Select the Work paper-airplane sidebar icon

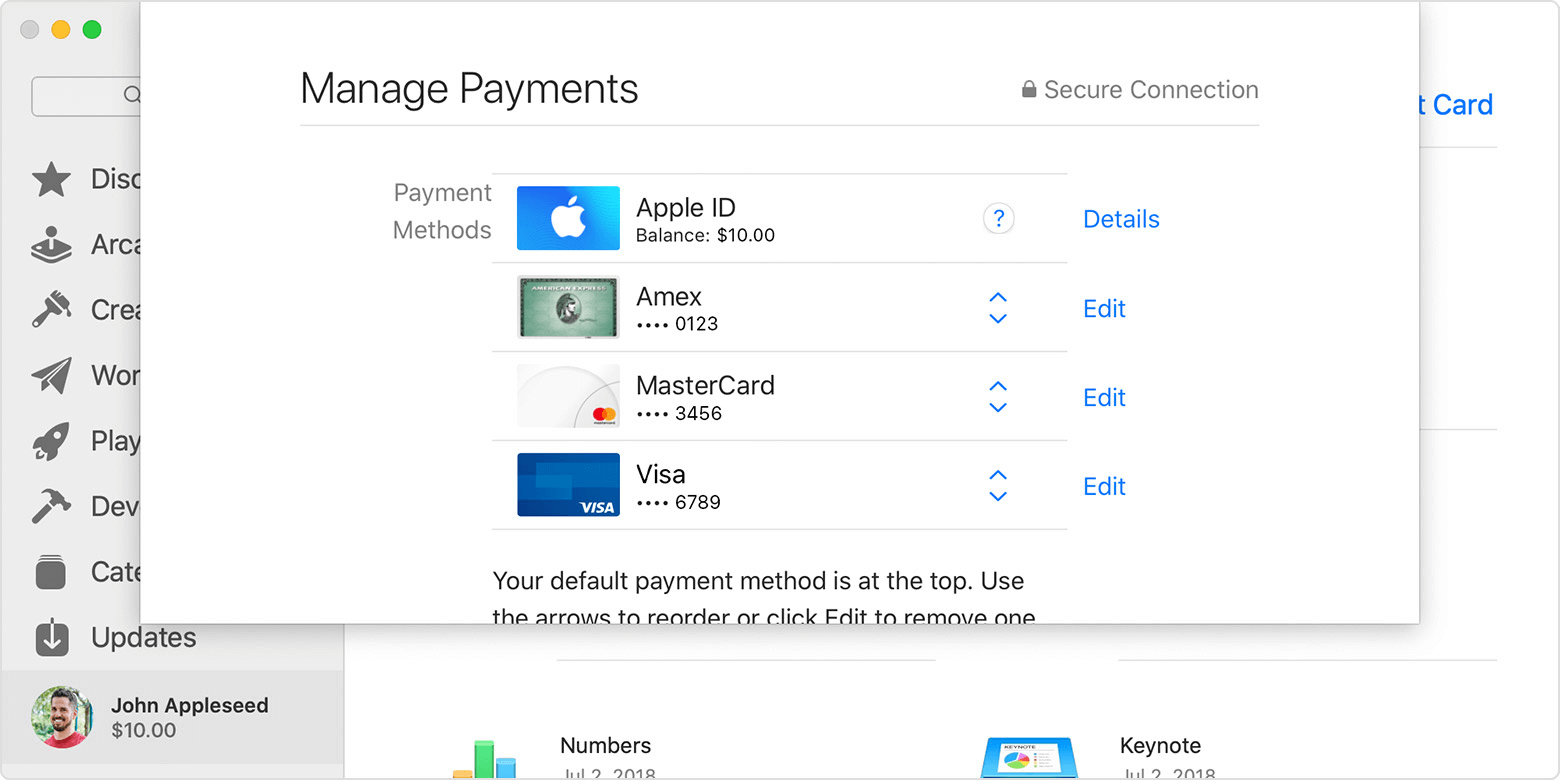click(49, 375)
